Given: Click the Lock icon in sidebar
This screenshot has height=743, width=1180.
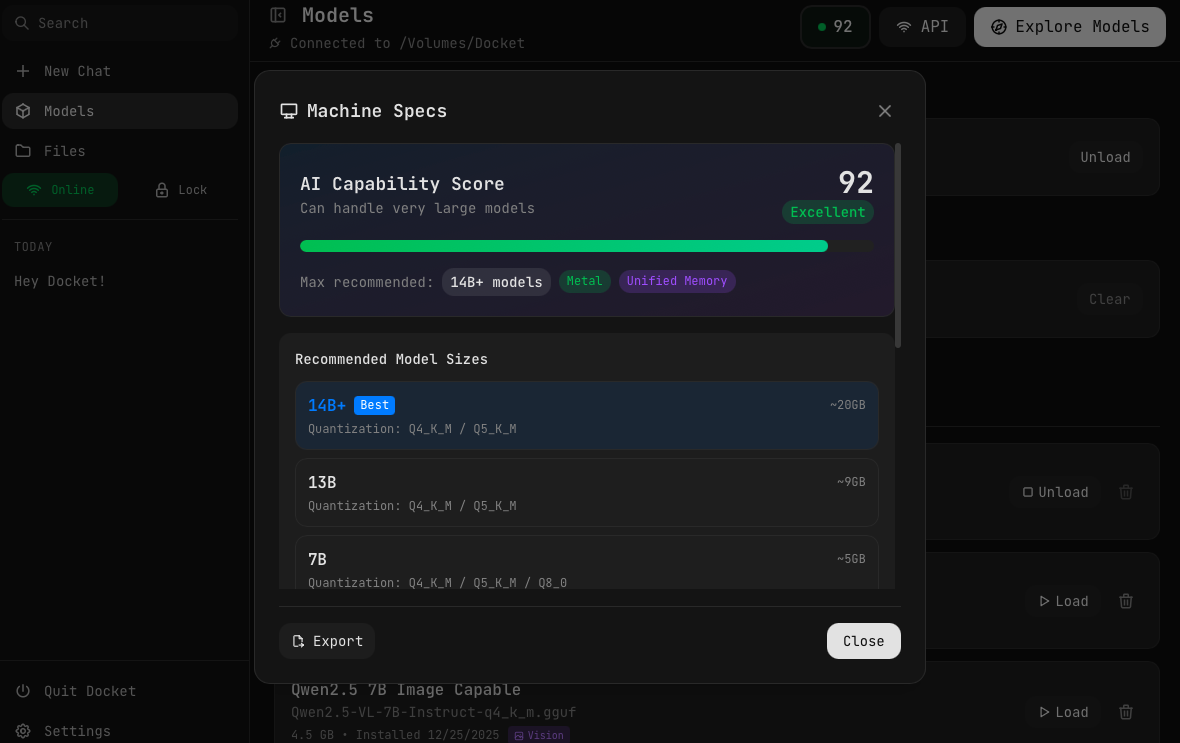Looking at the screenshot, I should (161, 189).
